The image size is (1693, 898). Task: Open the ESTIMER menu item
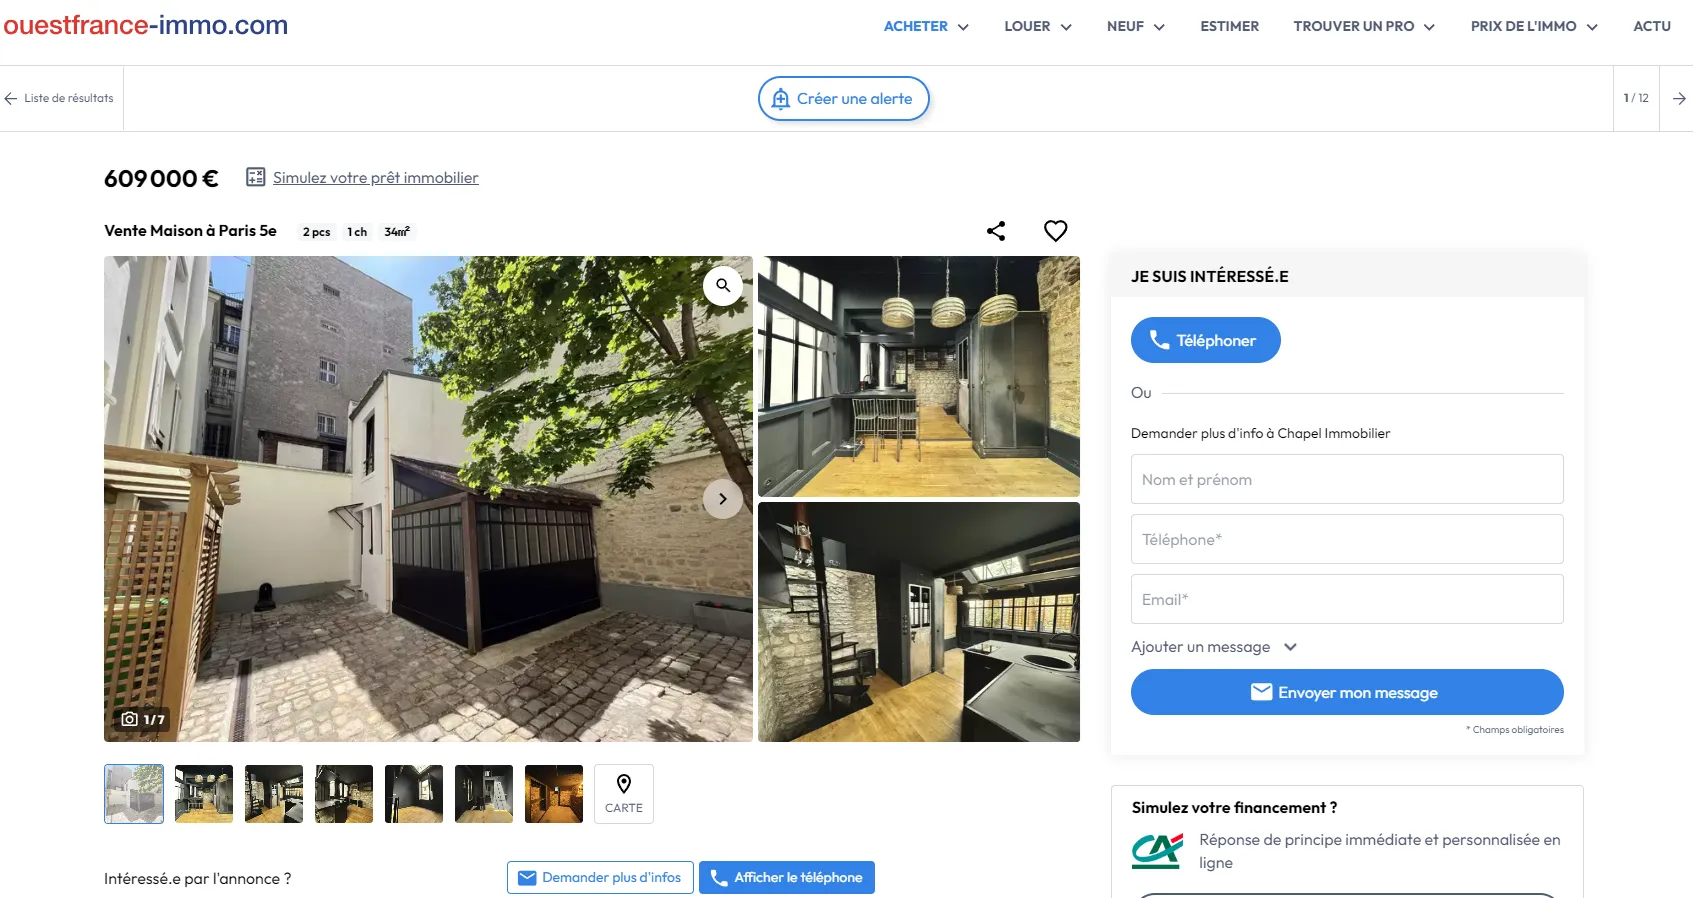point(1229,27)
